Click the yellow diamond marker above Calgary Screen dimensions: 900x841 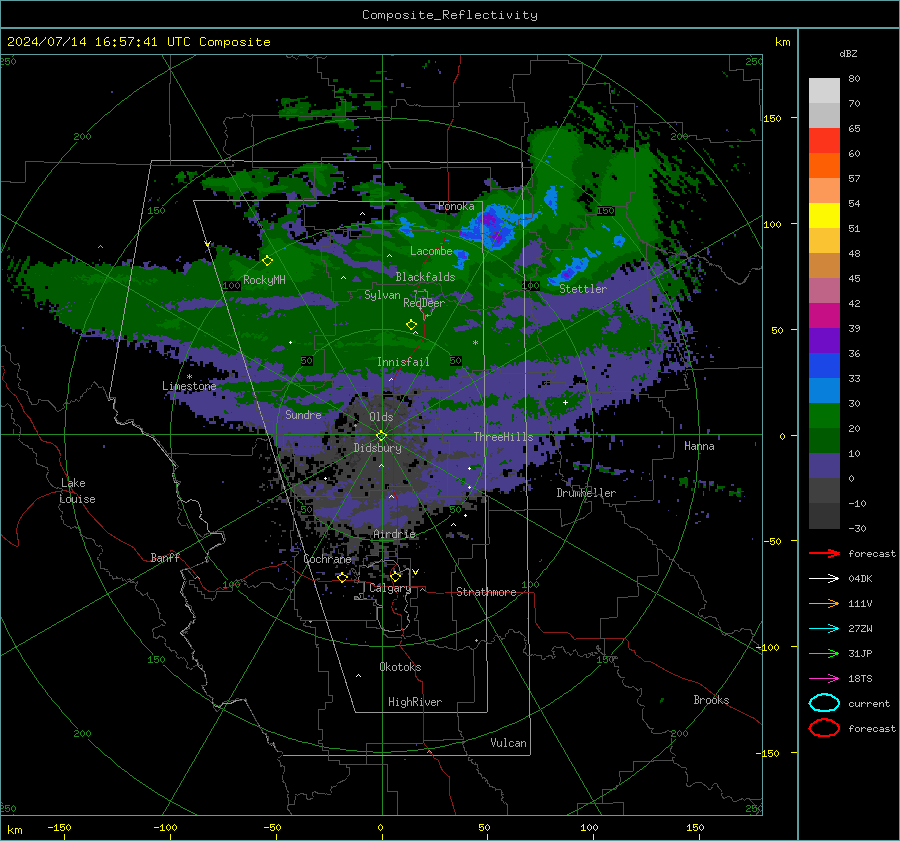coord(395,576)
